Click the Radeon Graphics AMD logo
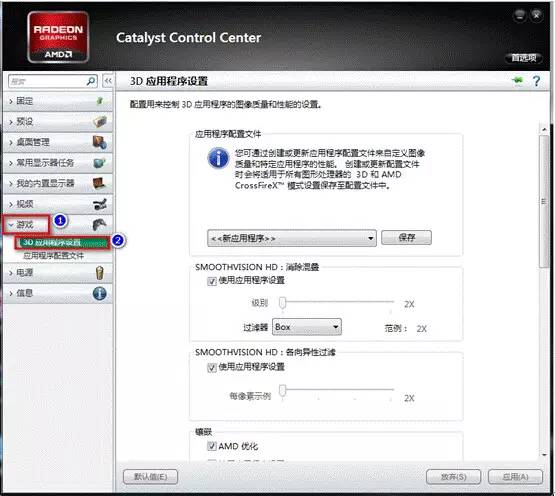Viewport: 555px width, 496px height. [58, 37]
